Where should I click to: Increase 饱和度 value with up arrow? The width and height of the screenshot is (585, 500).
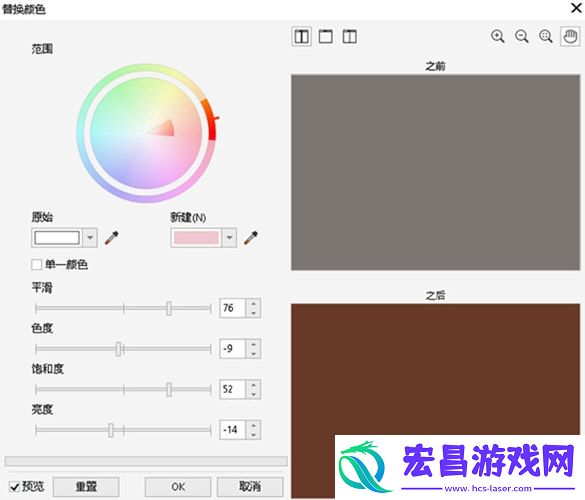(x=253, y=385)
